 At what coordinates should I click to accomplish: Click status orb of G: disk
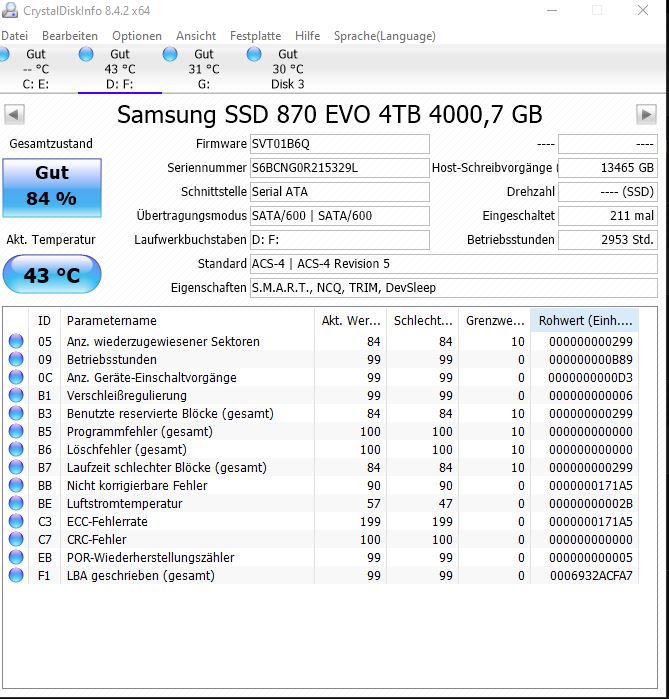tap(170, 54)
